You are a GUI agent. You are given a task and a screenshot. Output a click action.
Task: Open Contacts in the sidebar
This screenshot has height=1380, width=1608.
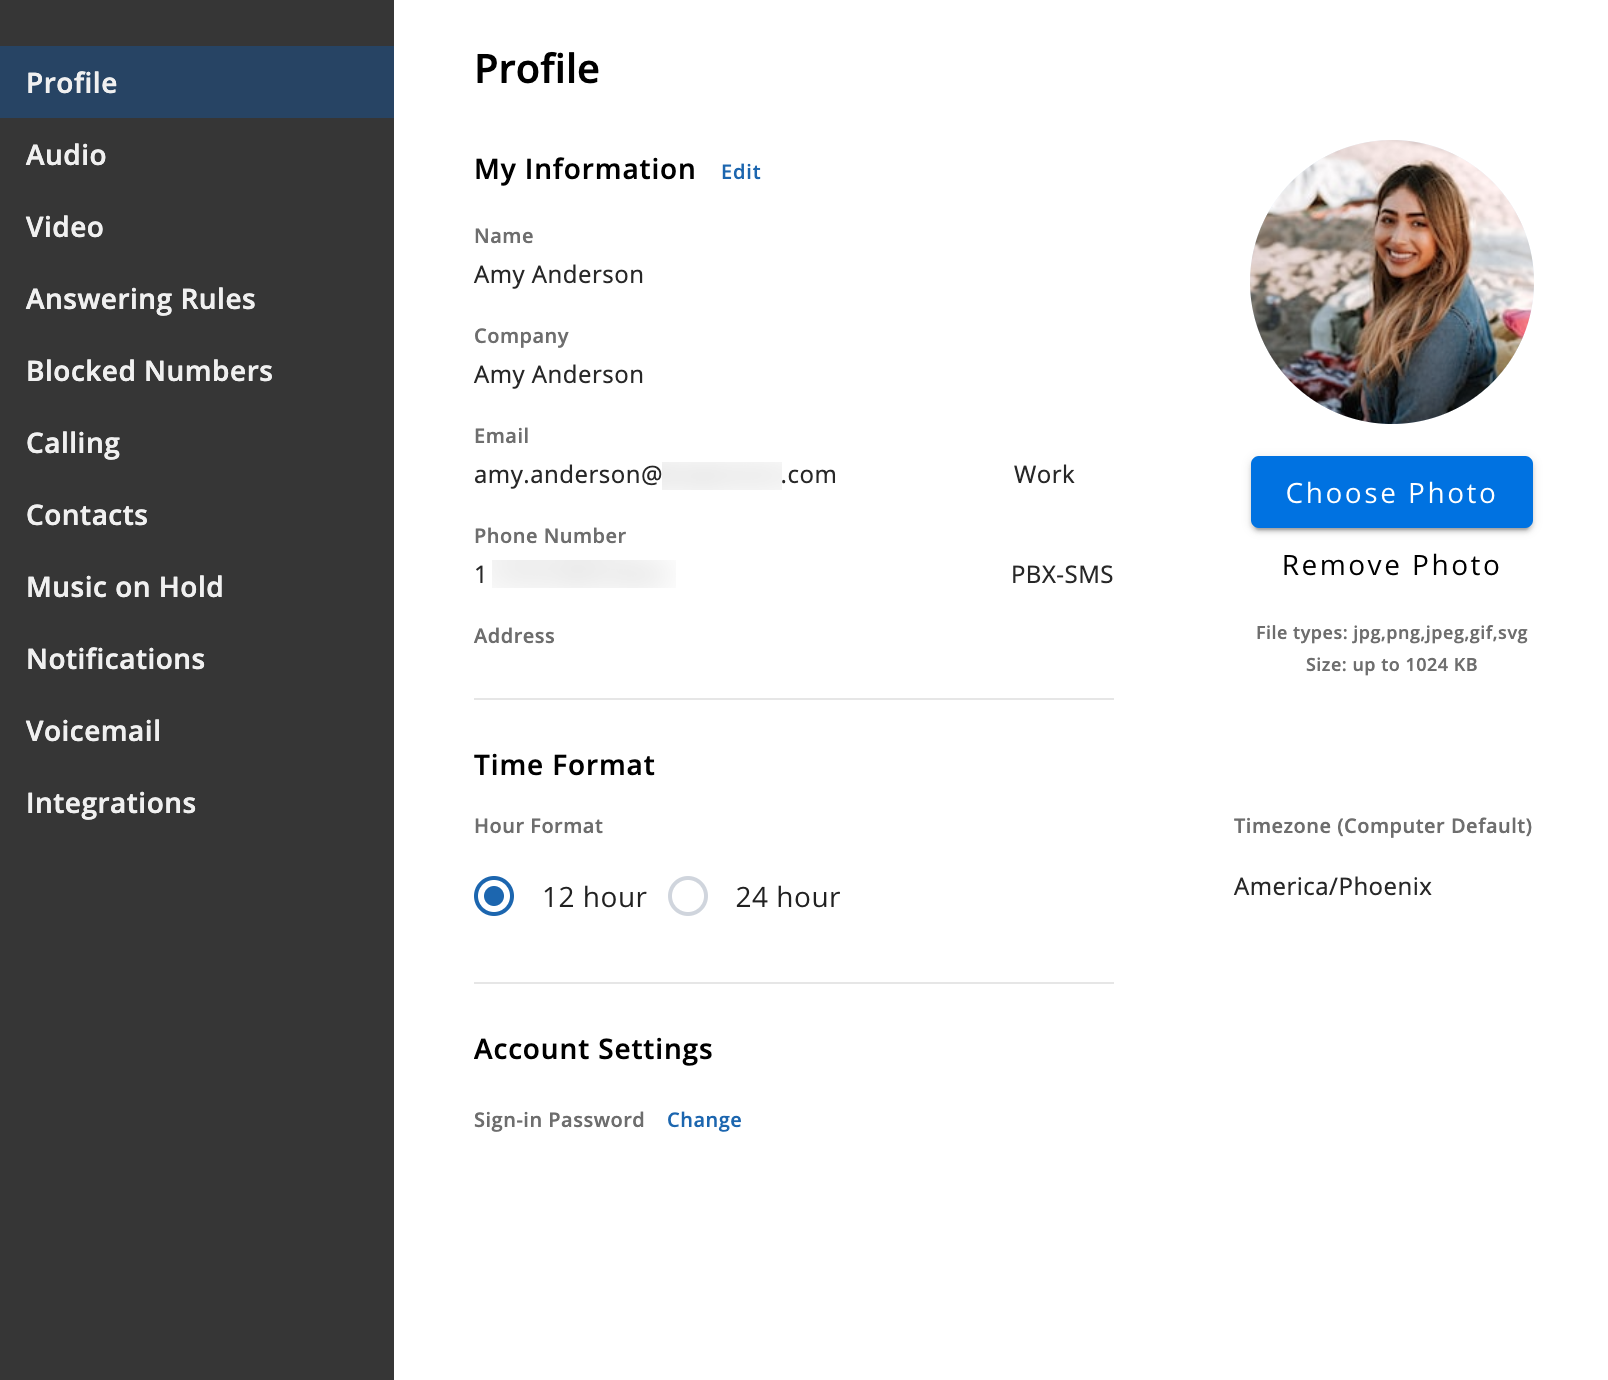coord(197,515)
